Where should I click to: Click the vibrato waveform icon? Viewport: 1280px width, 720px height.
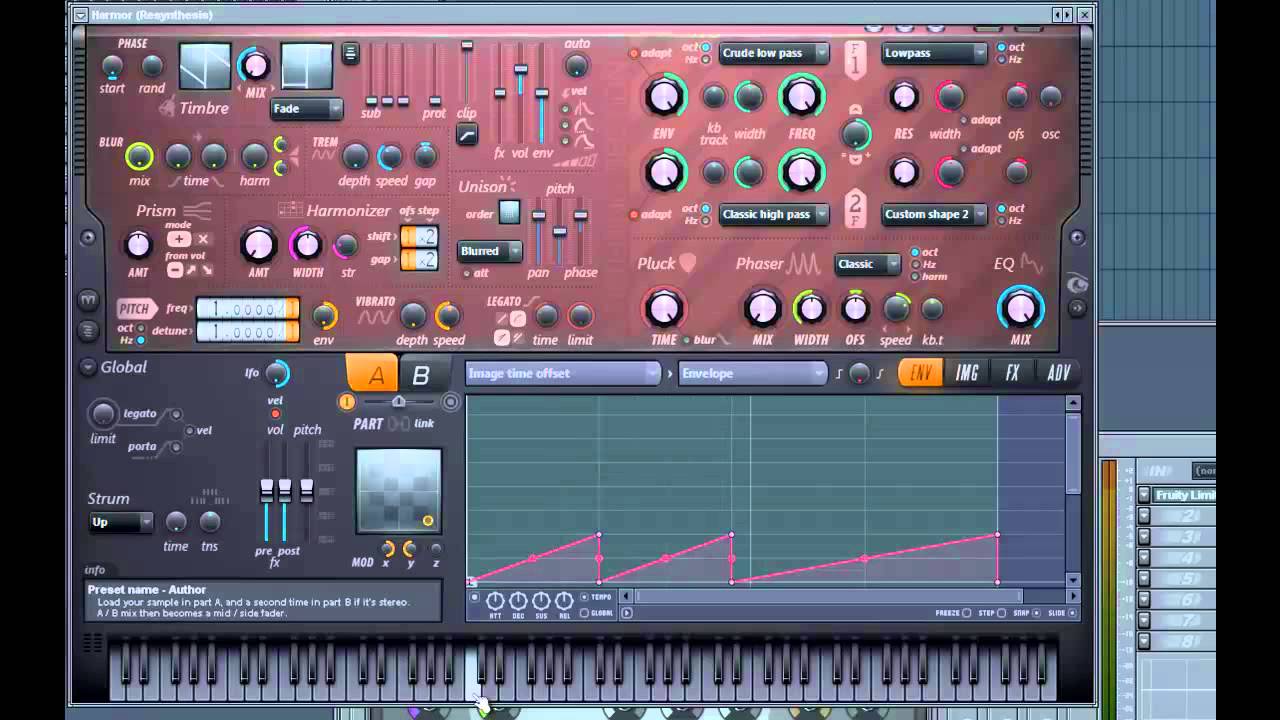pos(375,318)
